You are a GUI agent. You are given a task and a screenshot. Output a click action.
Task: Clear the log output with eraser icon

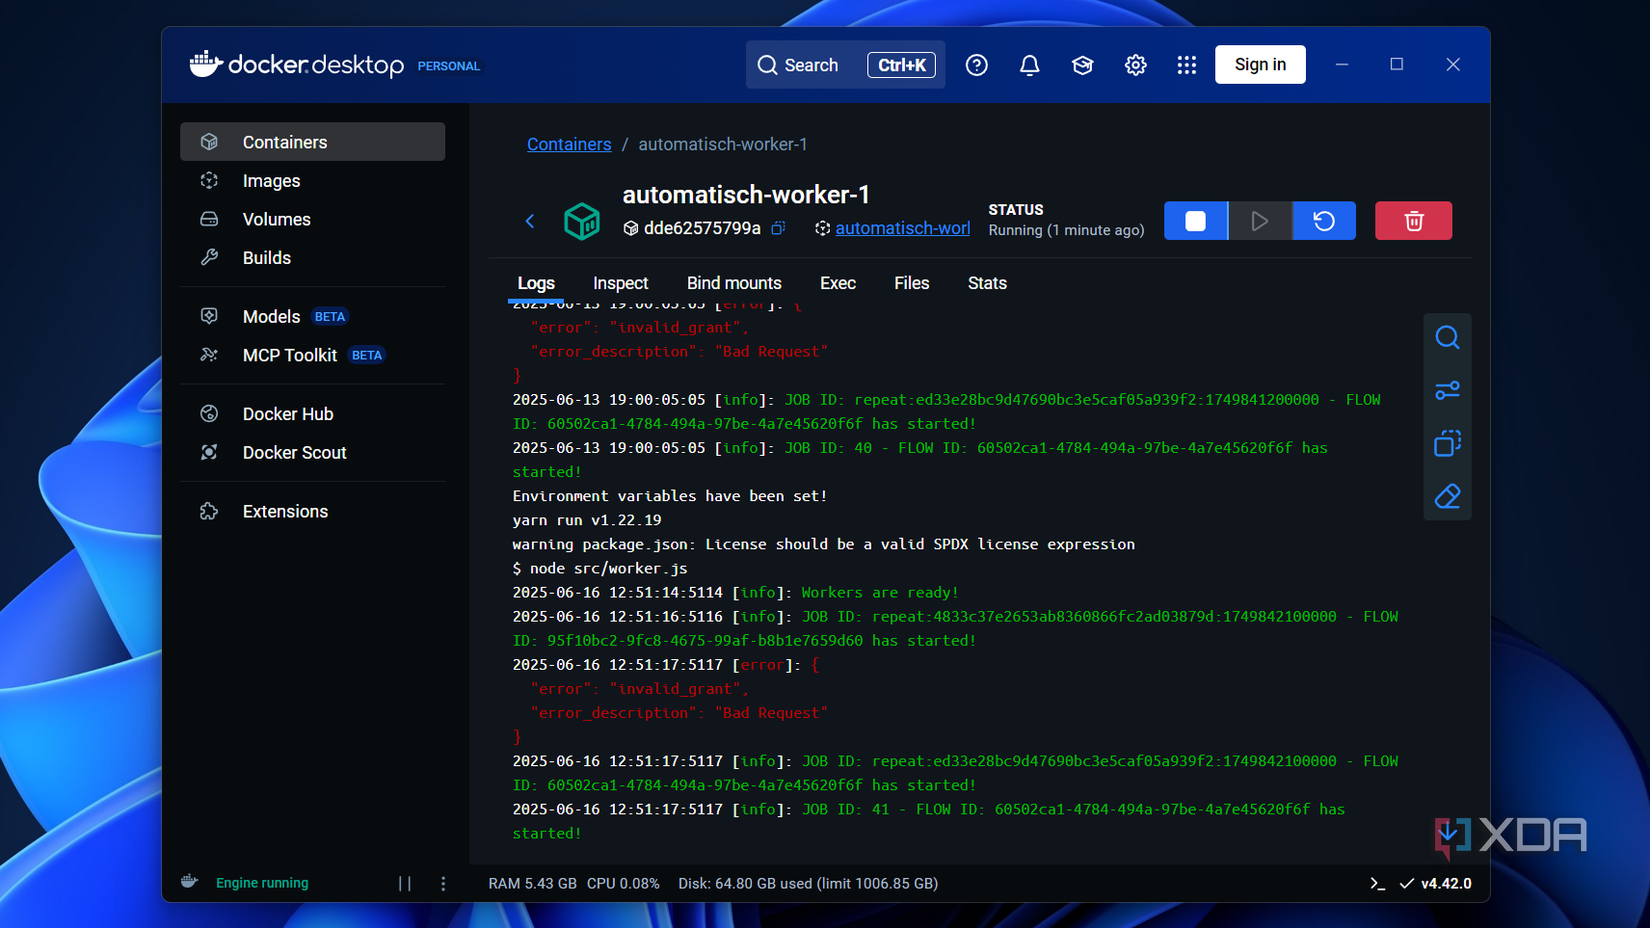click(x=1447, y=496)
